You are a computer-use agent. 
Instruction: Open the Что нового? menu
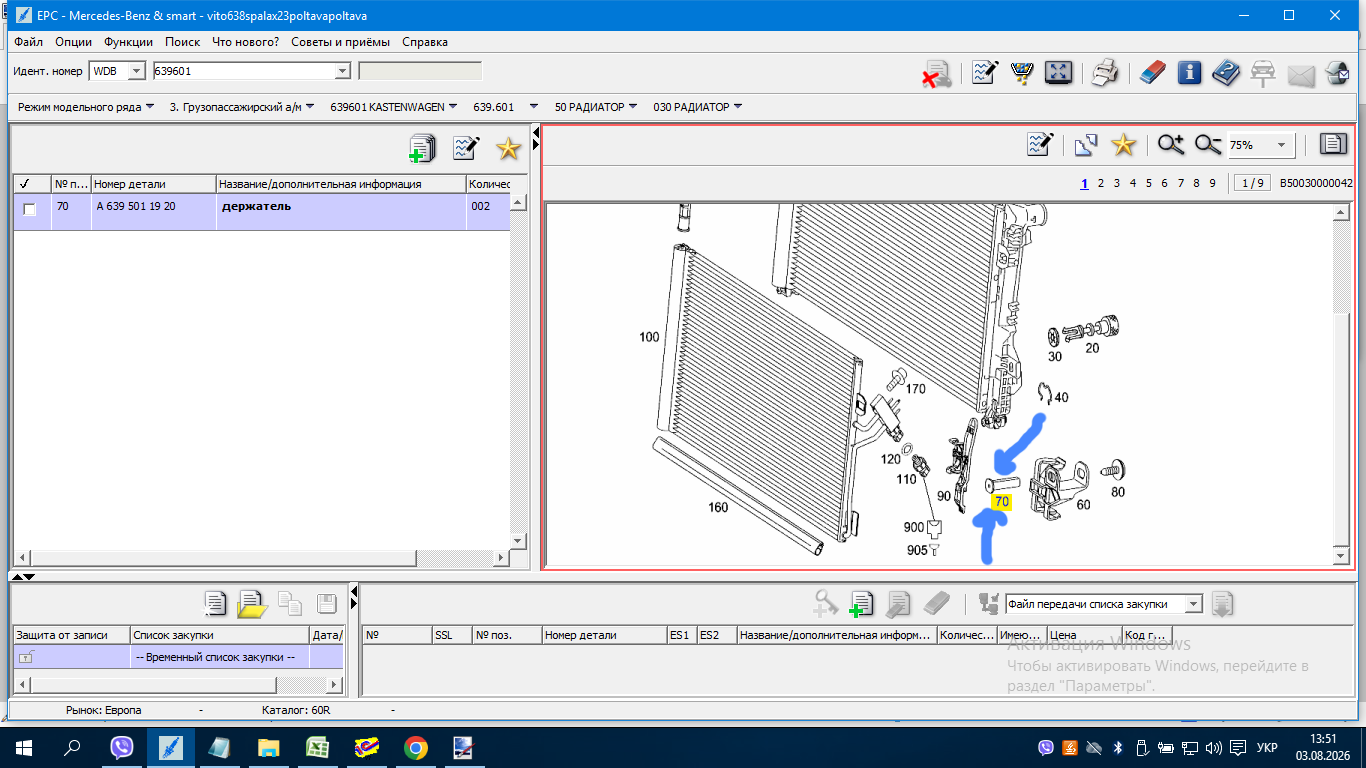(246, 42)
